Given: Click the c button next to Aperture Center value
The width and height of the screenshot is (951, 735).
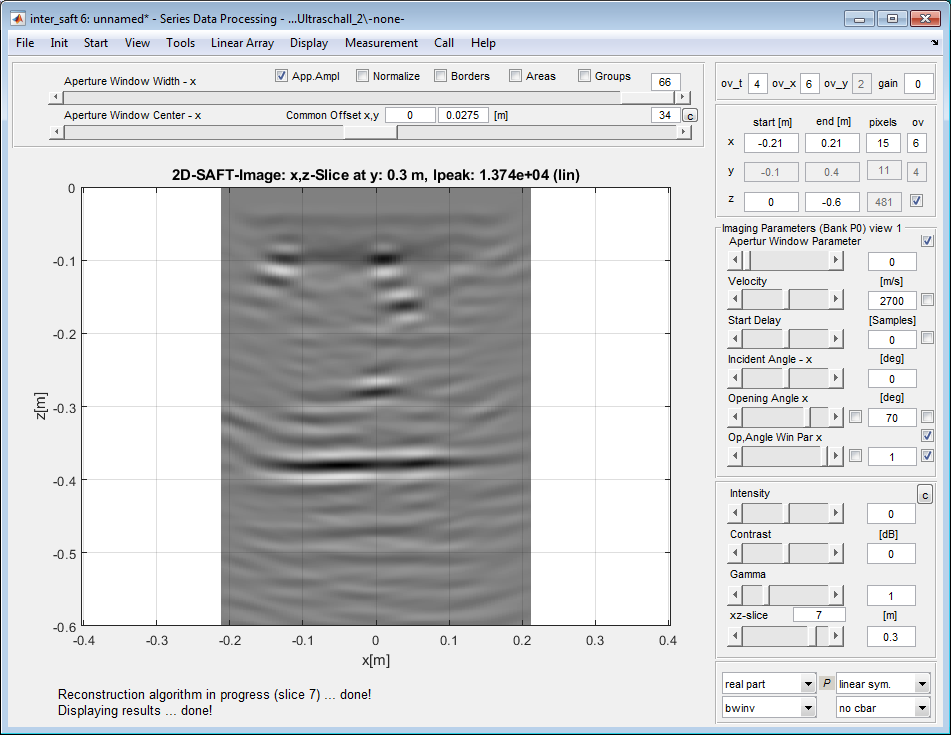Looking at the screenshot, I should [x=690, y=115].
